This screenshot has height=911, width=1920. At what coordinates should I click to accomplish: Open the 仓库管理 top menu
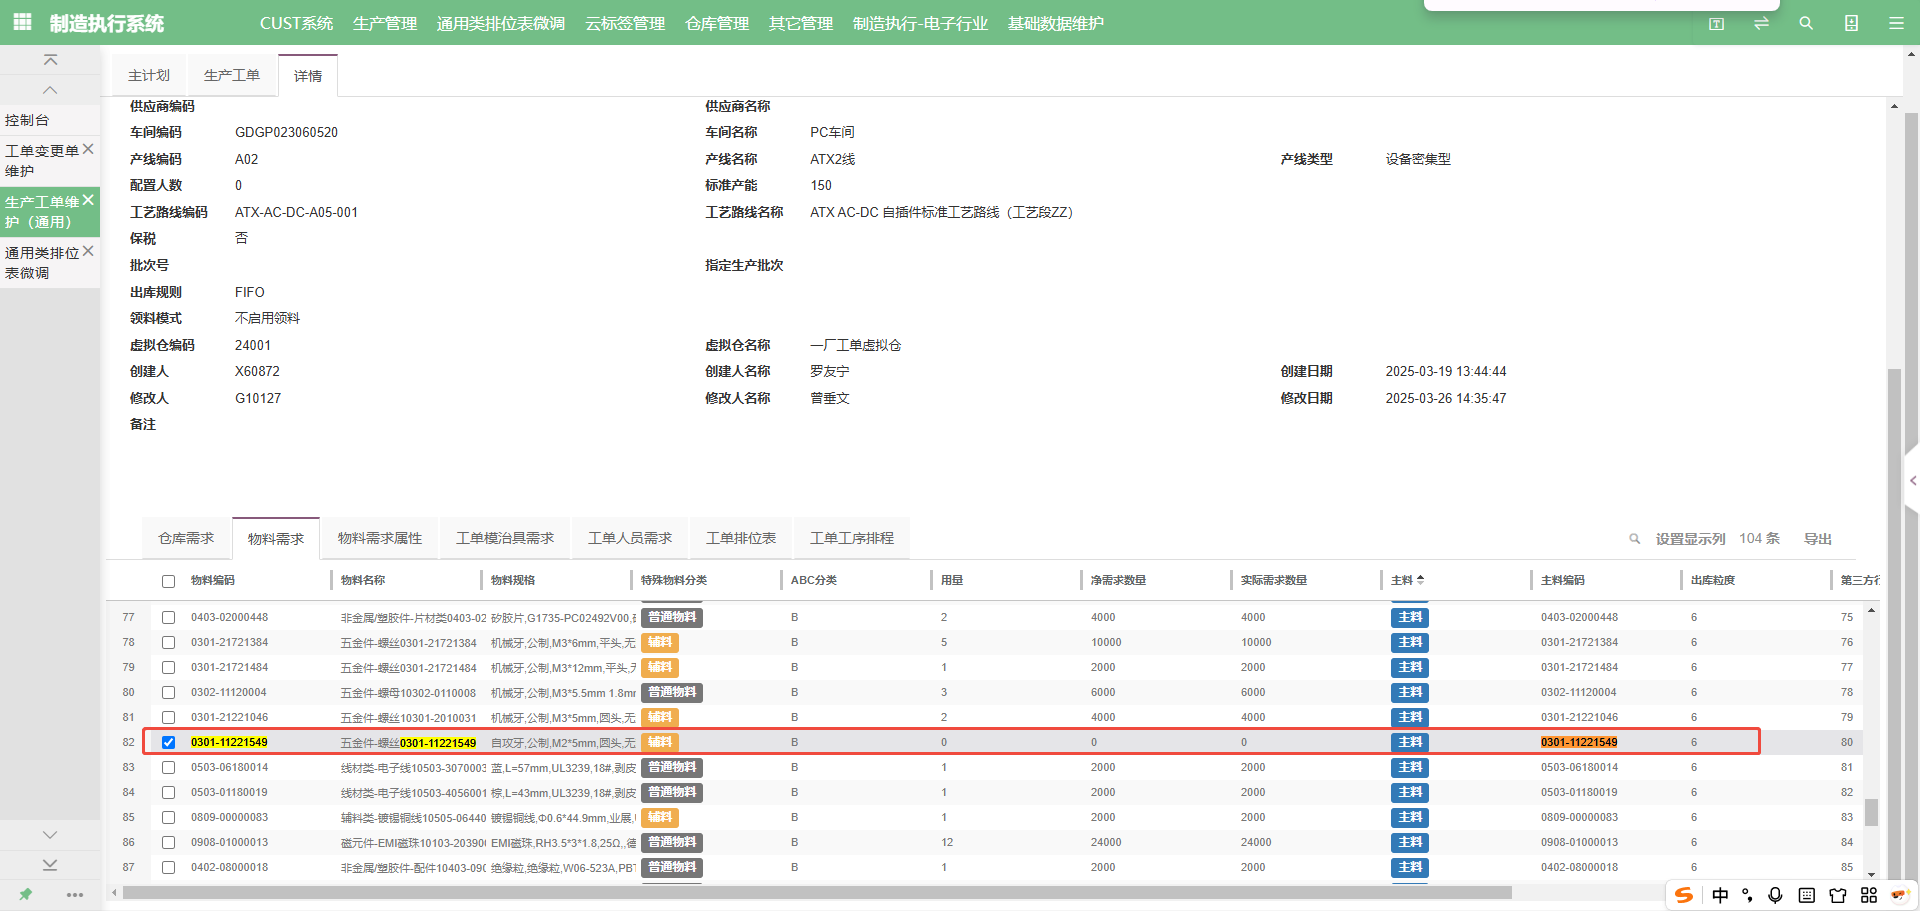(x=716, y=23)
